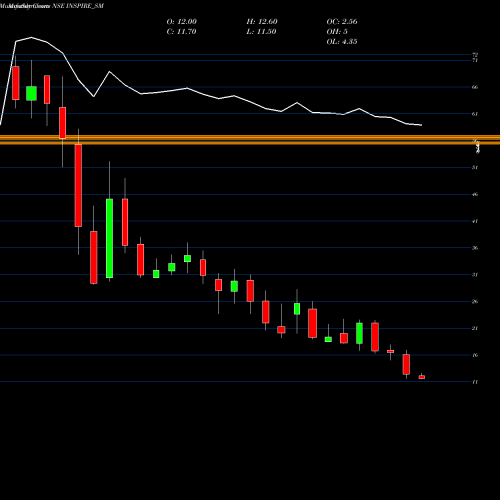Click the 46 price axis label
The image size is (500, 500).
(475, 194)
